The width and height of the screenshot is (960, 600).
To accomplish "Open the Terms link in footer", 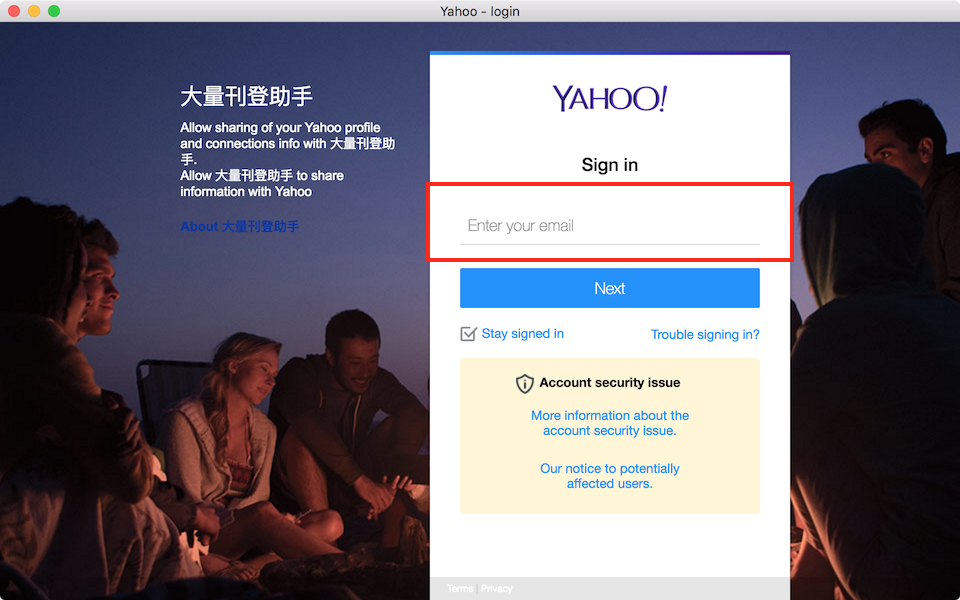I will (460, 589).
